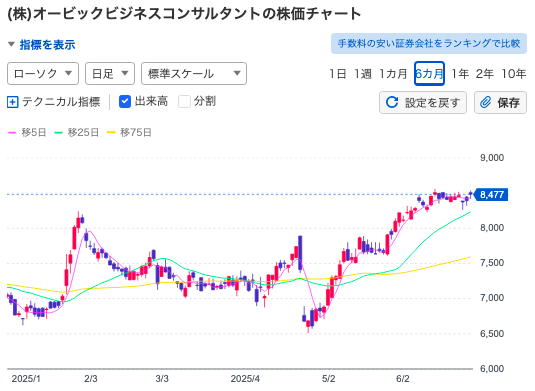The image size is (535, 391).
Task: Open 手数料の安い証券会社をランキングで比較 link
Action: click(429, 44)
